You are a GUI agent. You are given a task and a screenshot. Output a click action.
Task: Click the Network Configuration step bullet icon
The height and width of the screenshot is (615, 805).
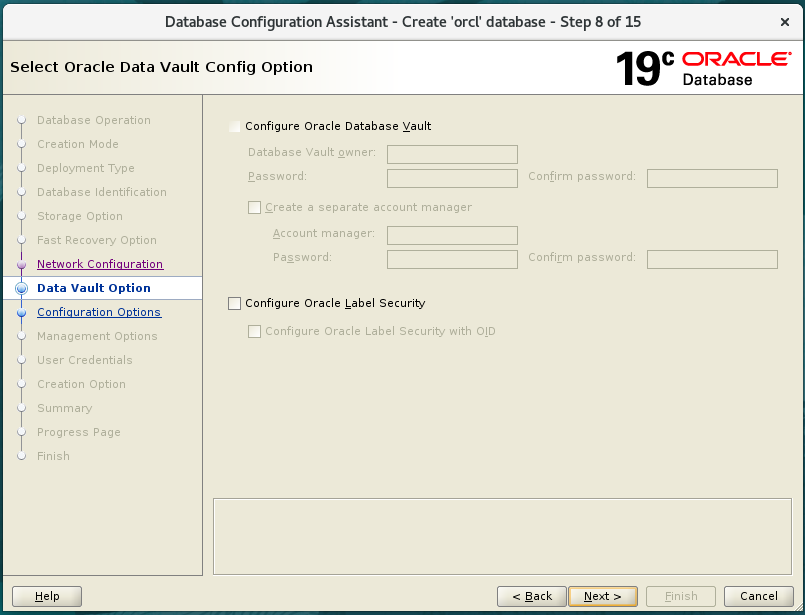click(x=22, y=264)
